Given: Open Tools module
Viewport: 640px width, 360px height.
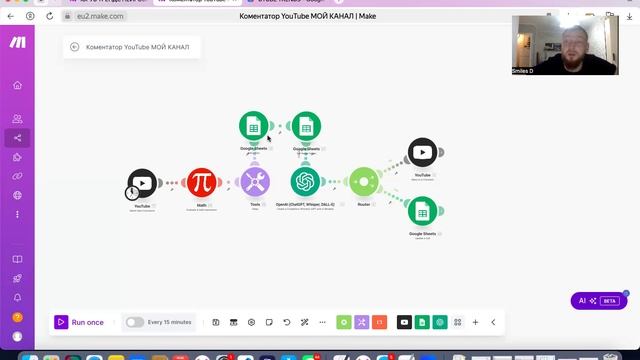Looking at the screenshot, I should point(255,182).
